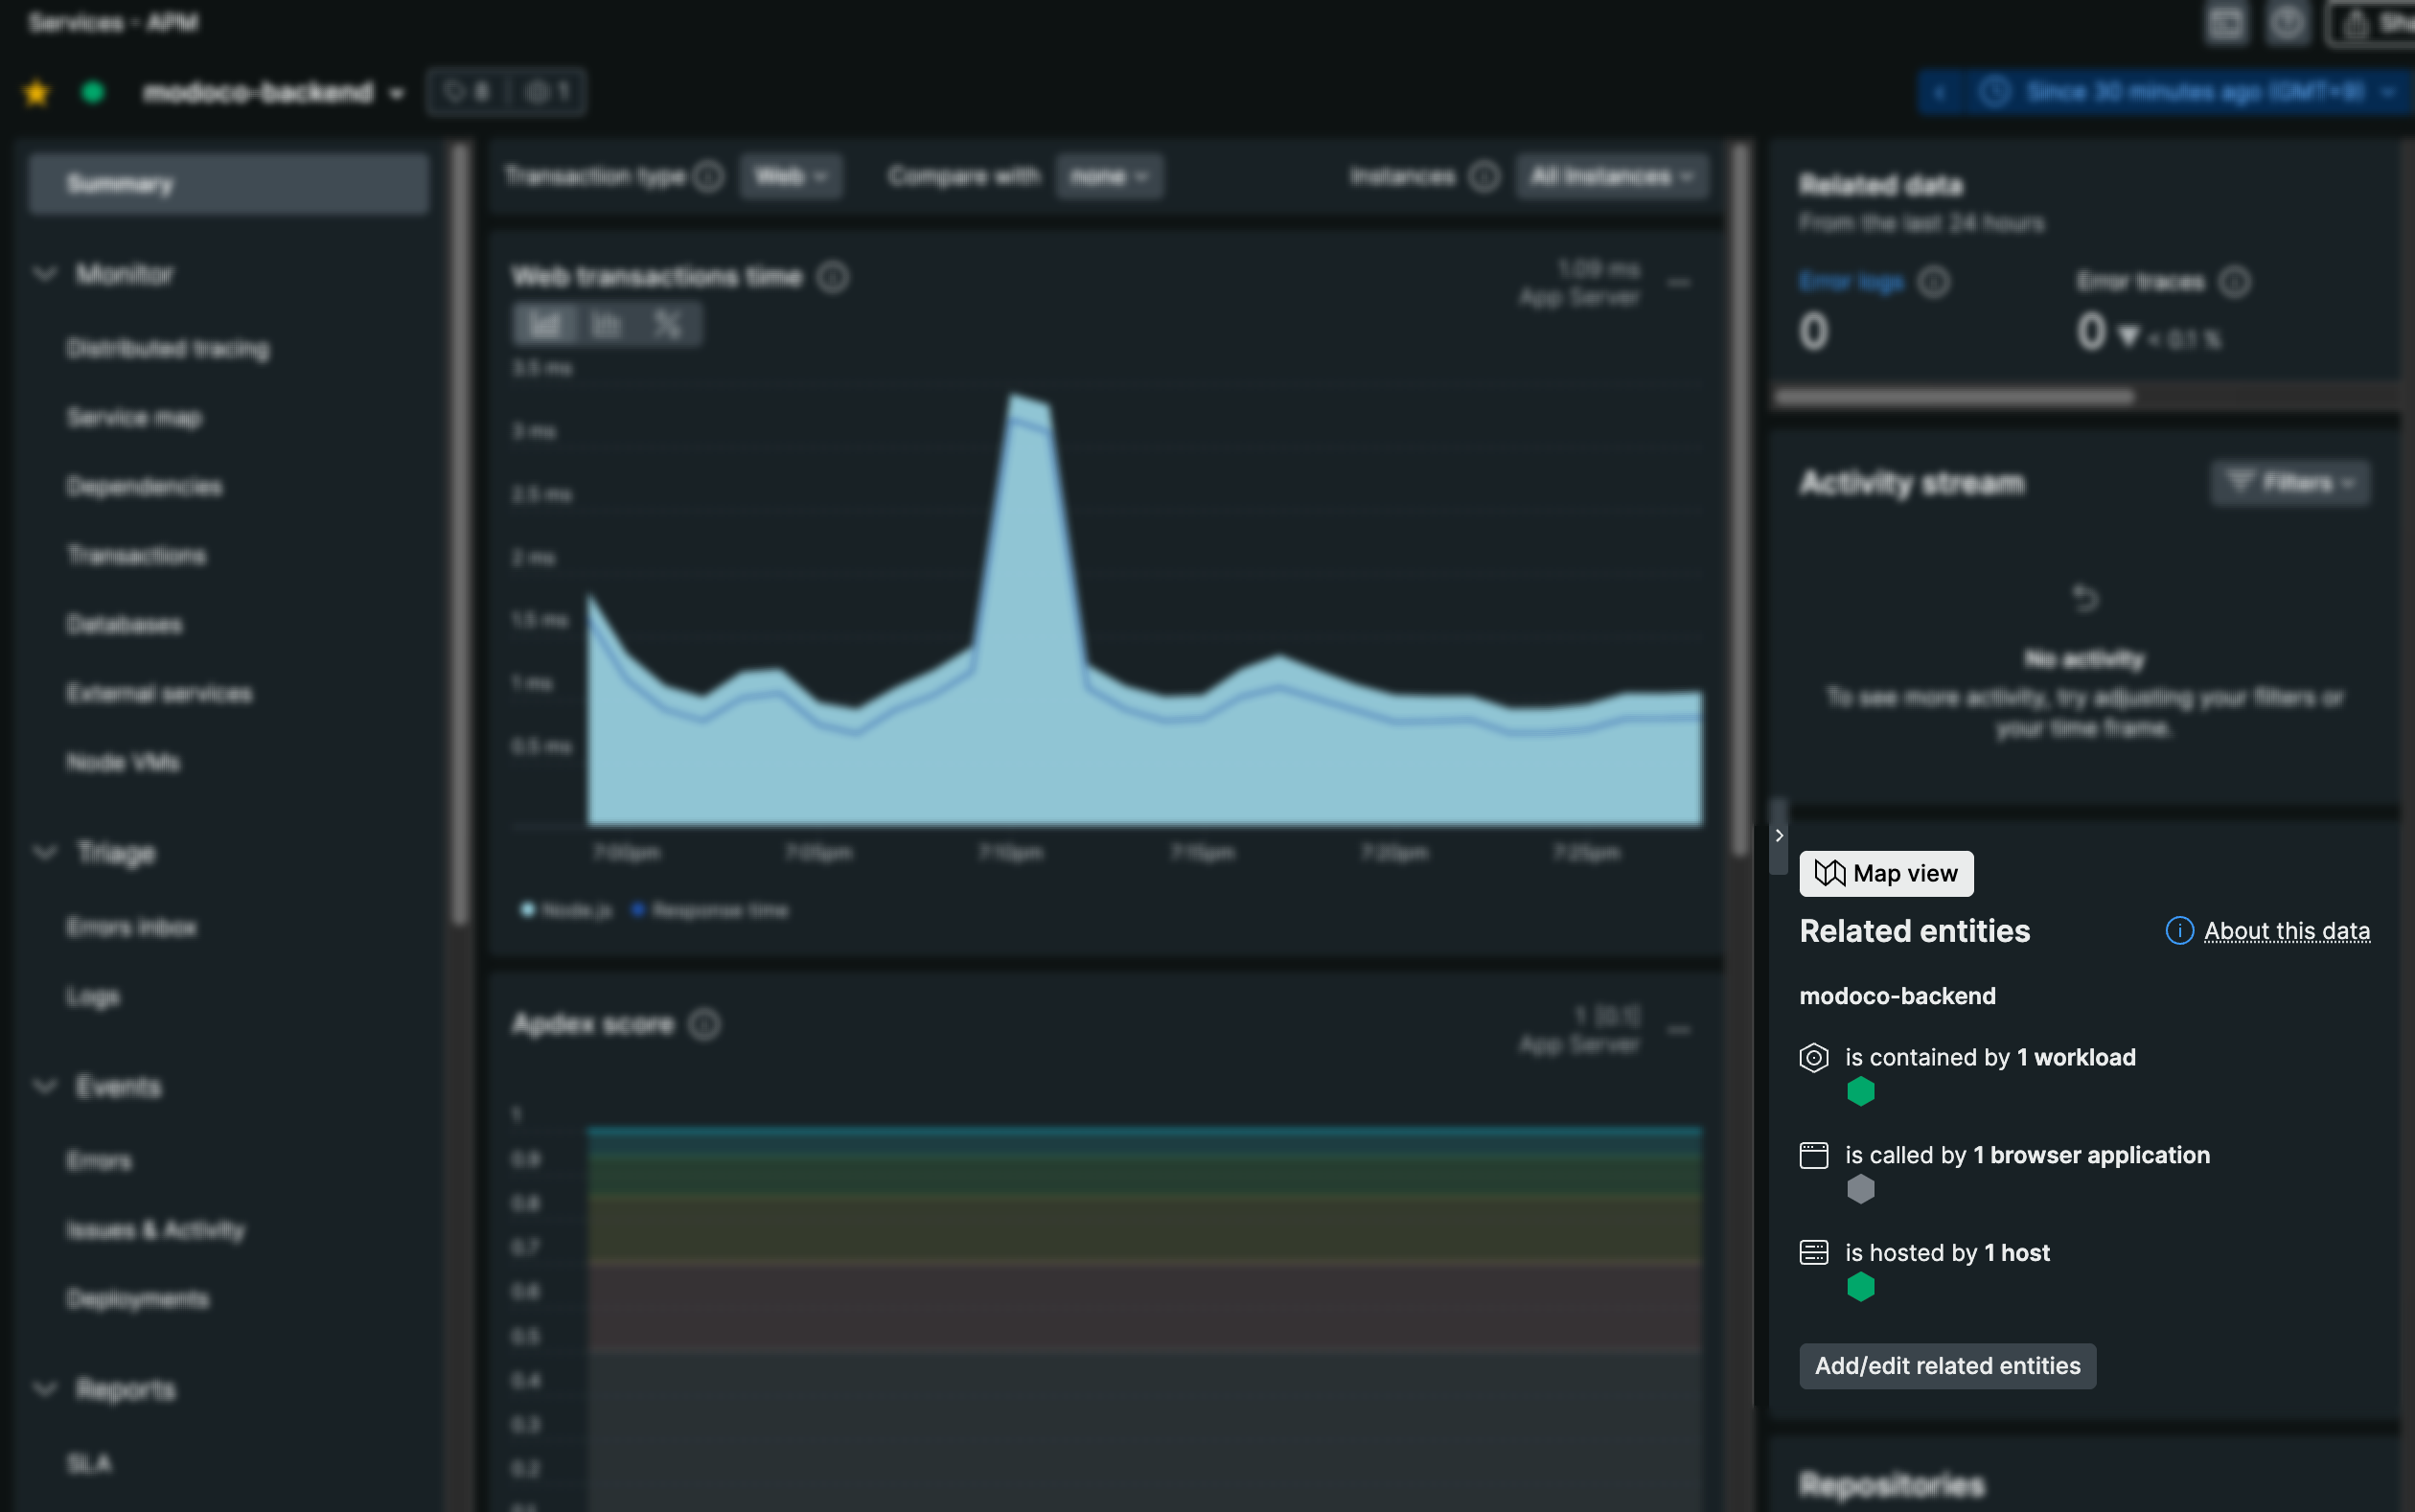Click the workload icon under related entities
Screen dimensions: 2415x1512
coord(1813,1057)
